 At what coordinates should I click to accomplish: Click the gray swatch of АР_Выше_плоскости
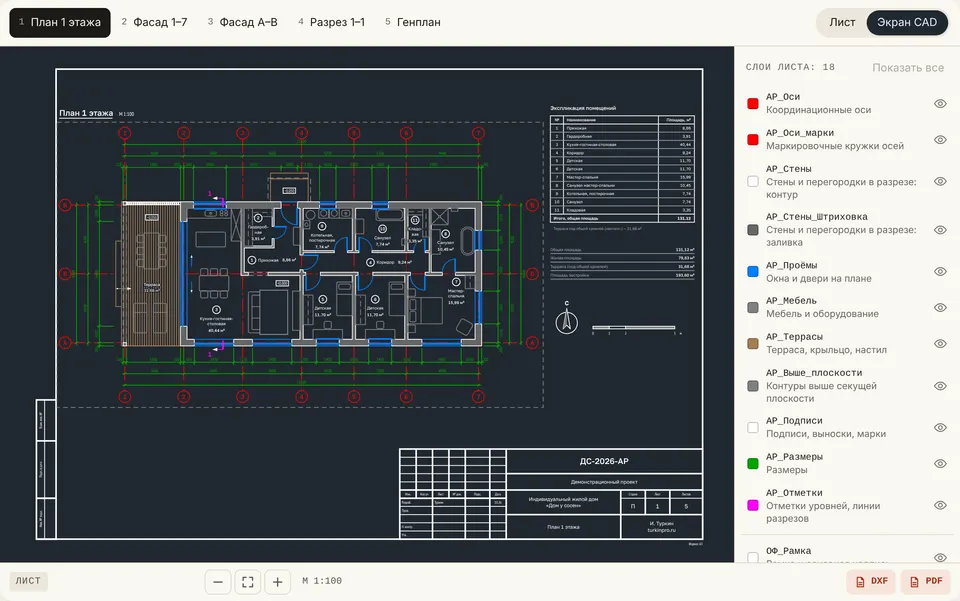point(753,386)
